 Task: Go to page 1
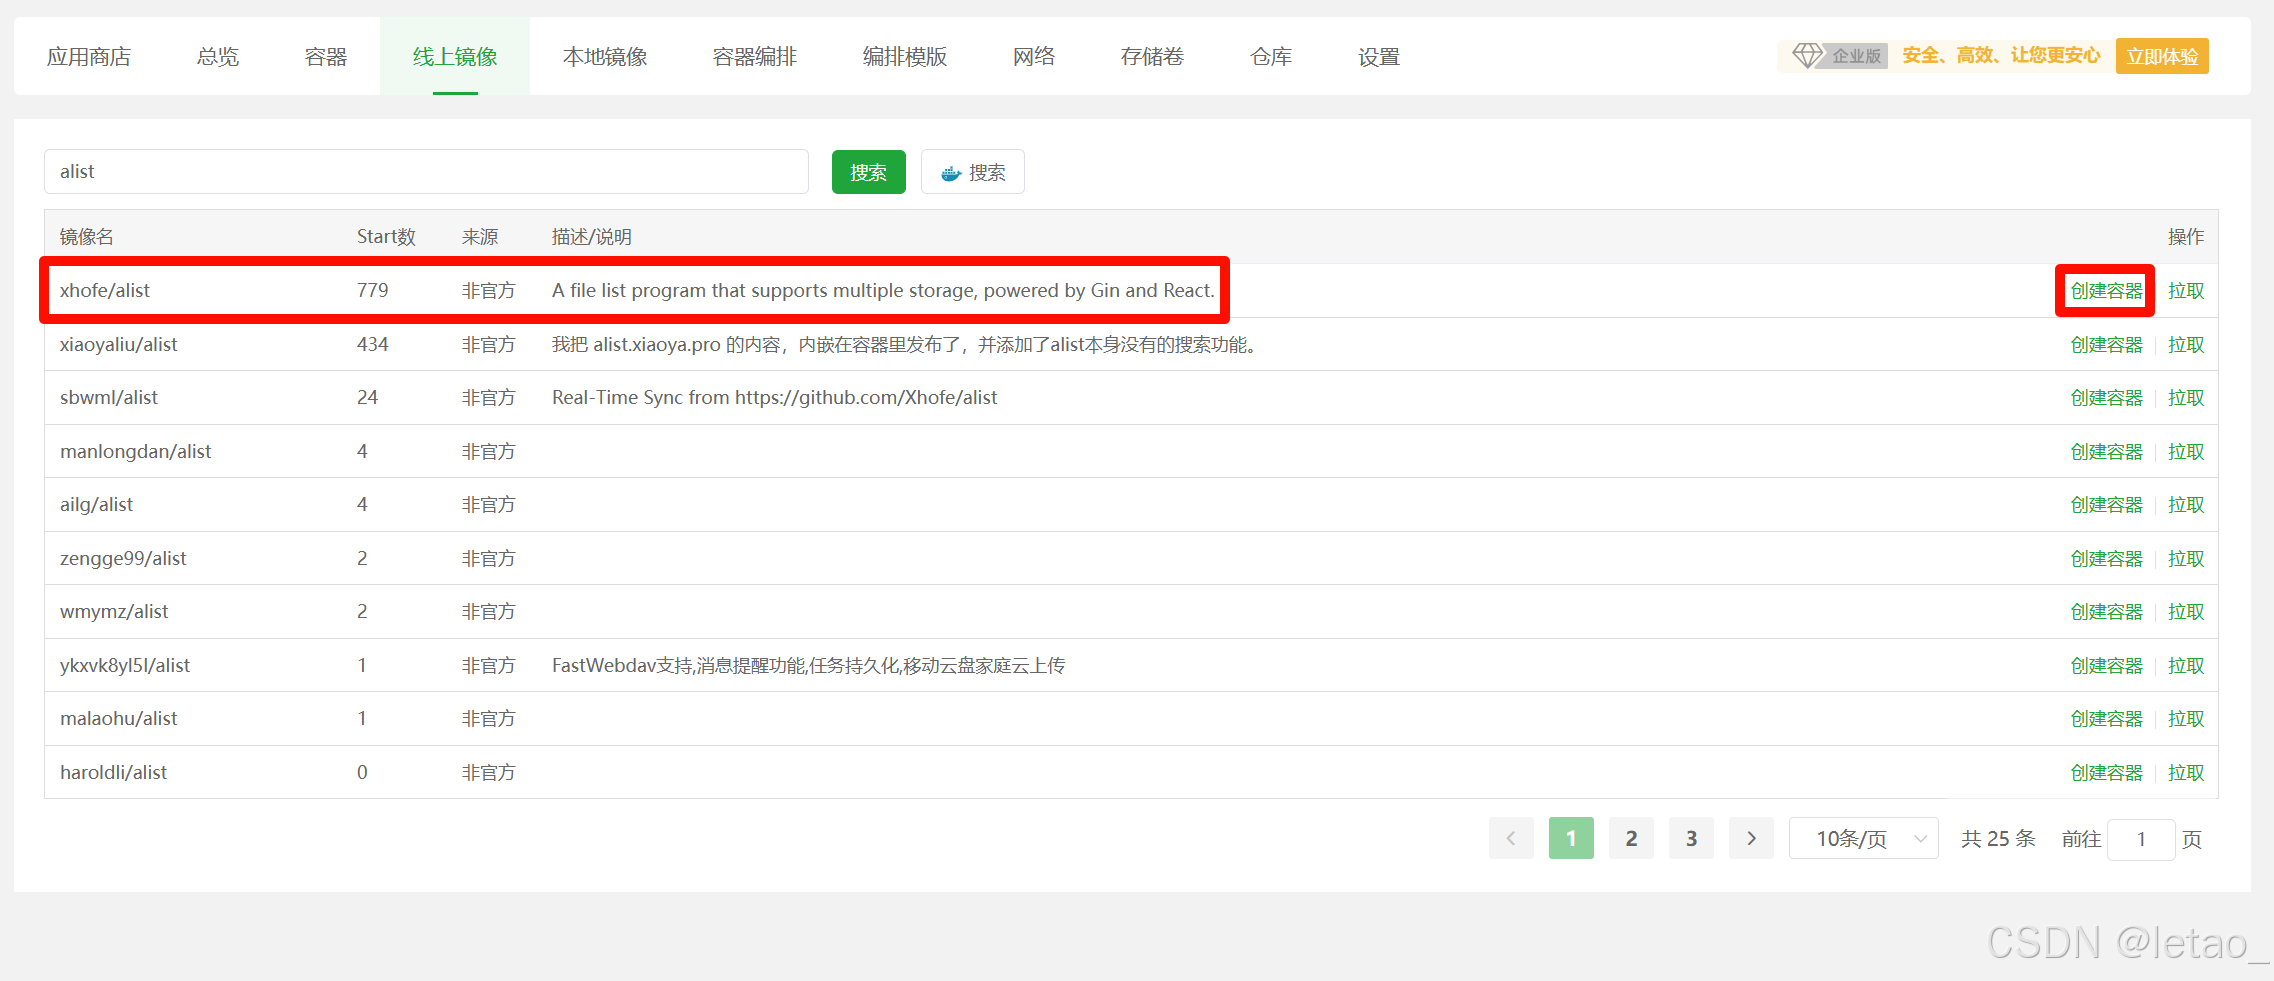[1571, 838]
